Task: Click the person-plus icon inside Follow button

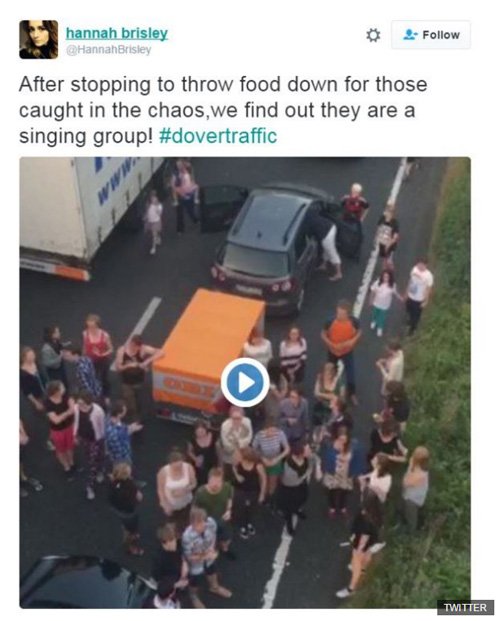Action: pyautogui.click(x=410, y=35)
